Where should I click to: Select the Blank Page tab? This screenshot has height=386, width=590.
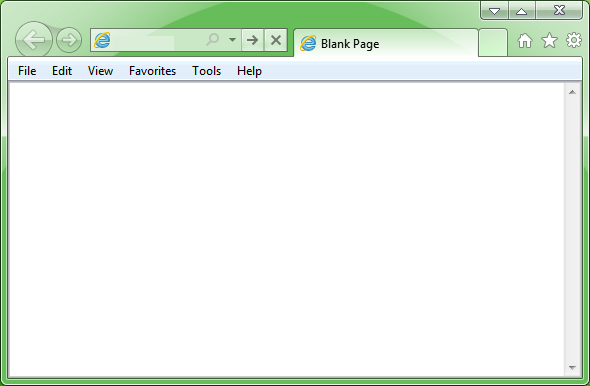386,43
